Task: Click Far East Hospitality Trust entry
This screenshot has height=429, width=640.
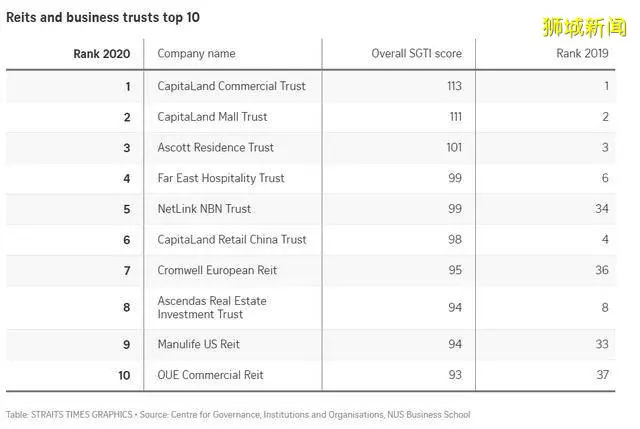Action: pyautogui.click(x=221, y=178)
